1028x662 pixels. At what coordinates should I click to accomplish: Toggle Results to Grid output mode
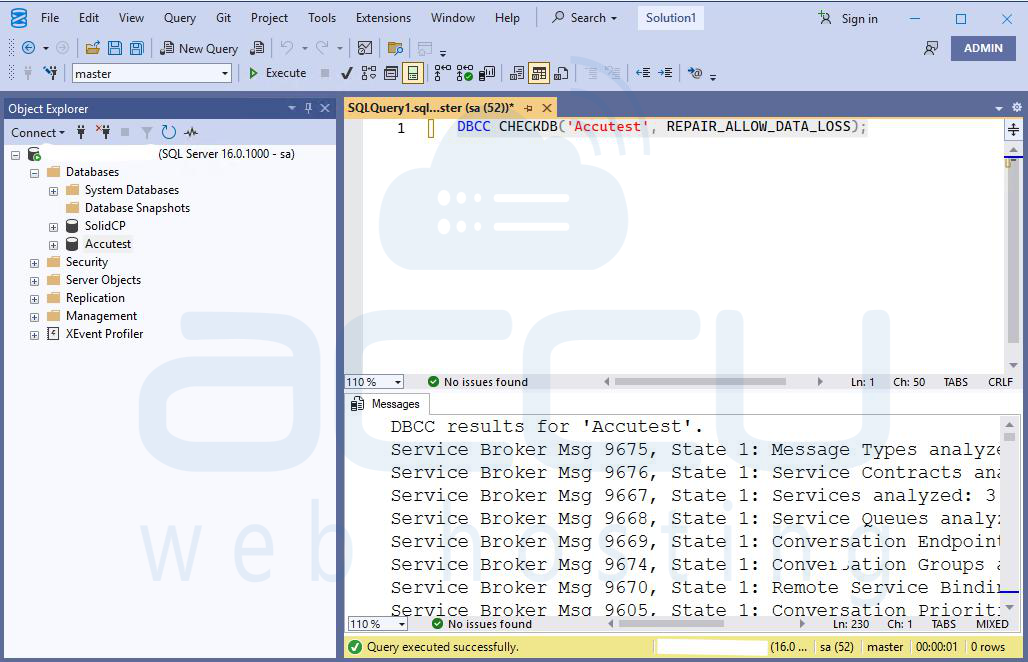(539, 73)
